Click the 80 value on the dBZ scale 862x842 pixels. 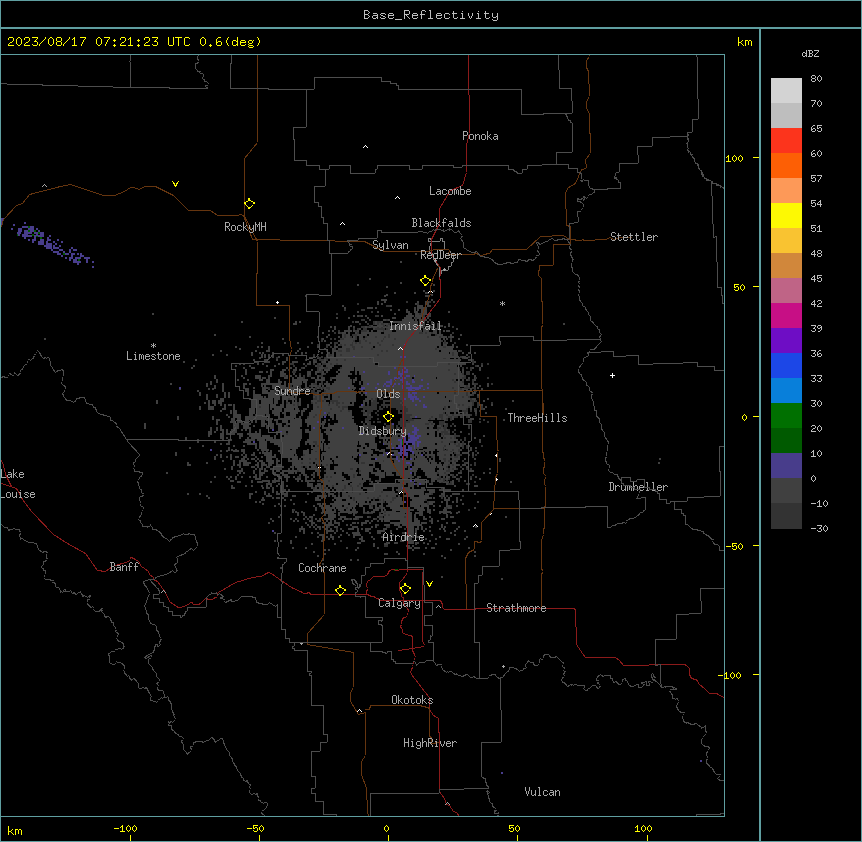(816, 78)
